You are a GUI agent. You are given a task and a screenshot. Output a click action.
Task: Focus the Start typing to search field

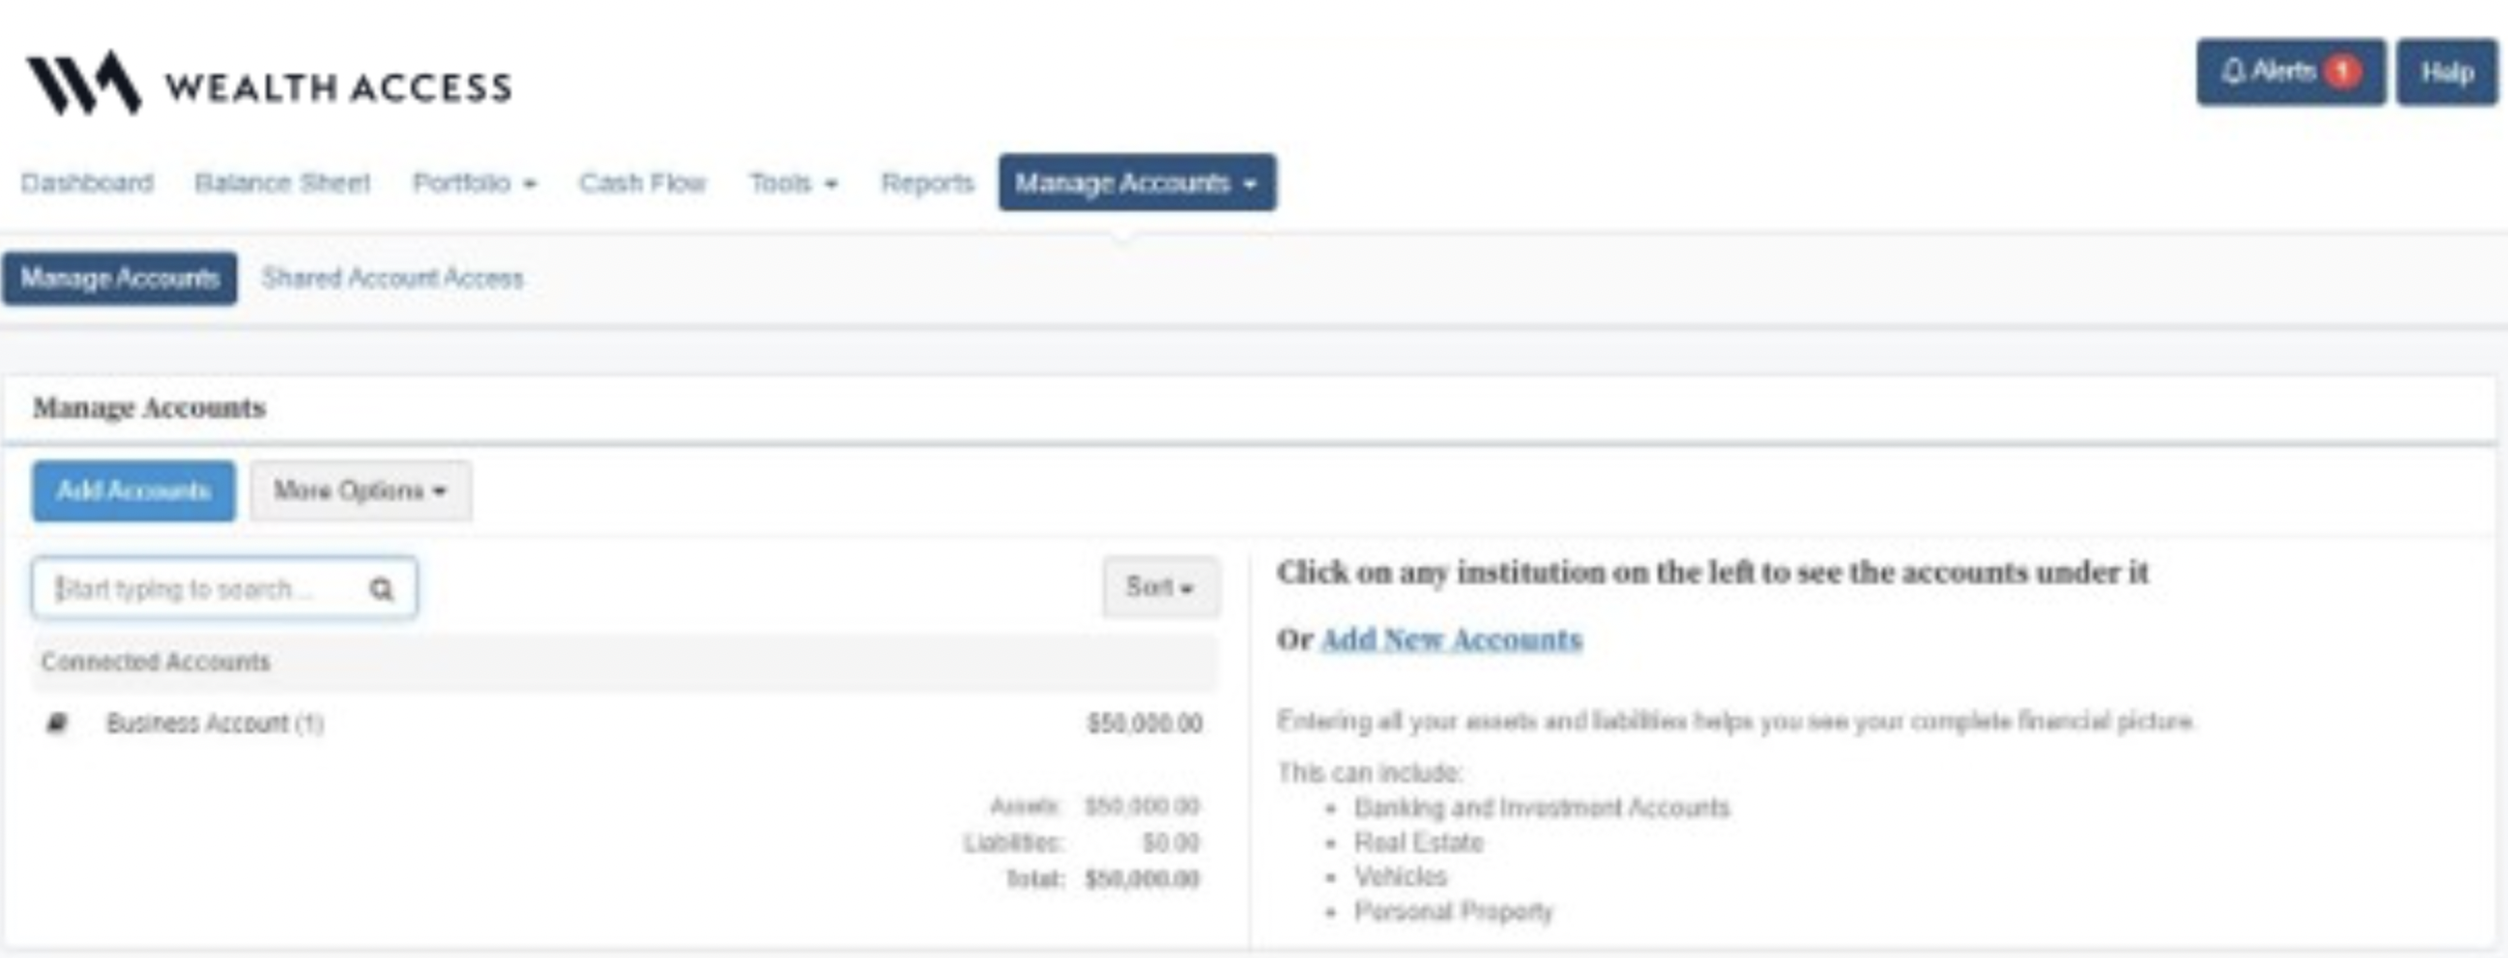pos(224,588)
